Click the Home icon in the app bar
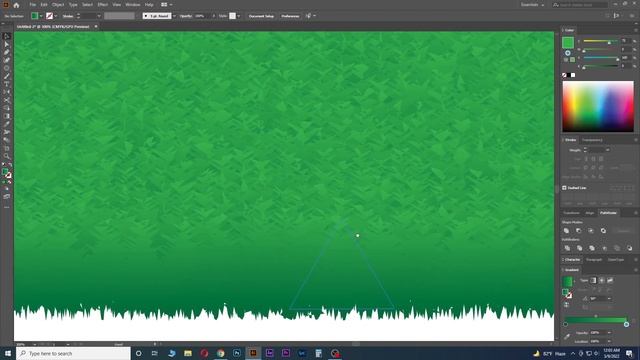The width and height of the screenshot is (640, 360). [x=16, y=5]
